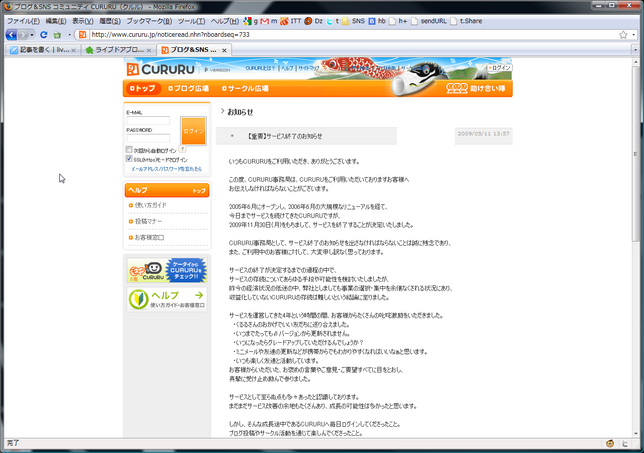This screenshot has width=644, height=453.
Task: Open the address bar history dropdown arrow
Action: [634, 35]
